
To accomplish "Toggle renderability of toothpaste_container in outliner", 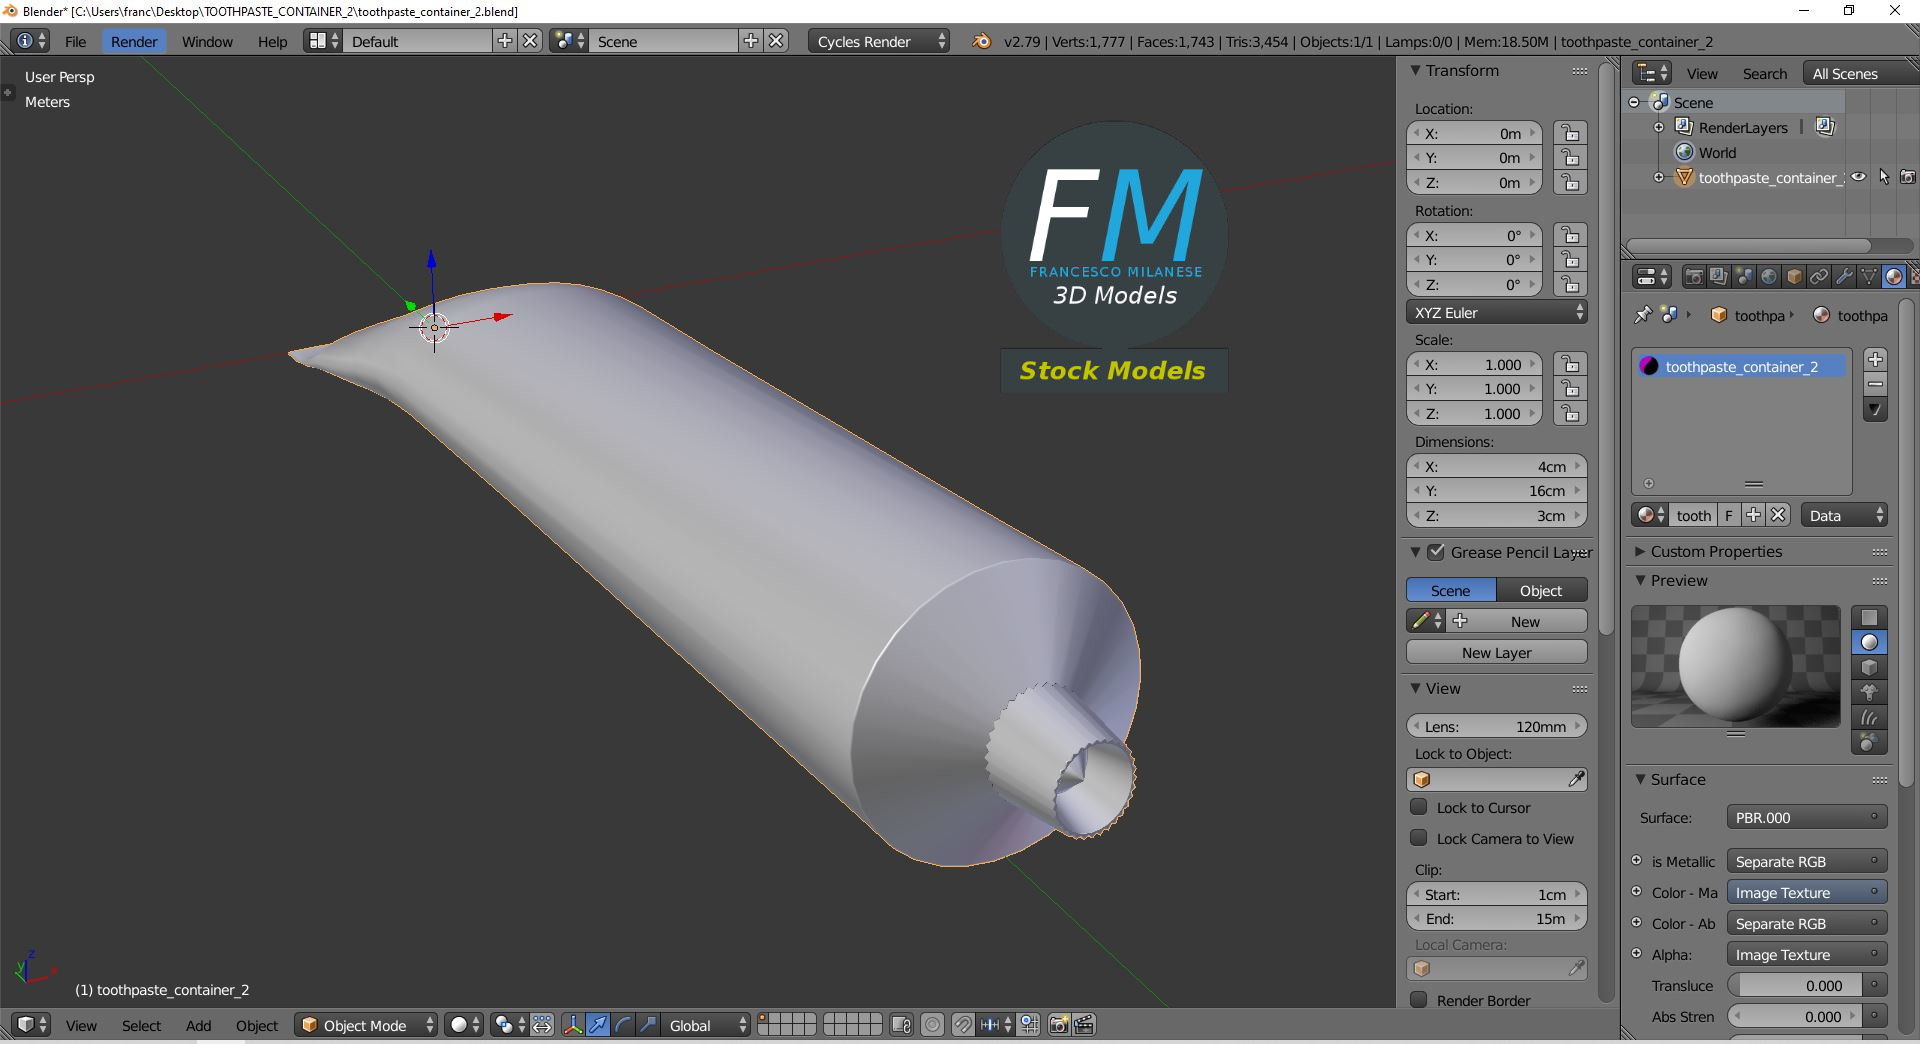I will [1908, 177].
